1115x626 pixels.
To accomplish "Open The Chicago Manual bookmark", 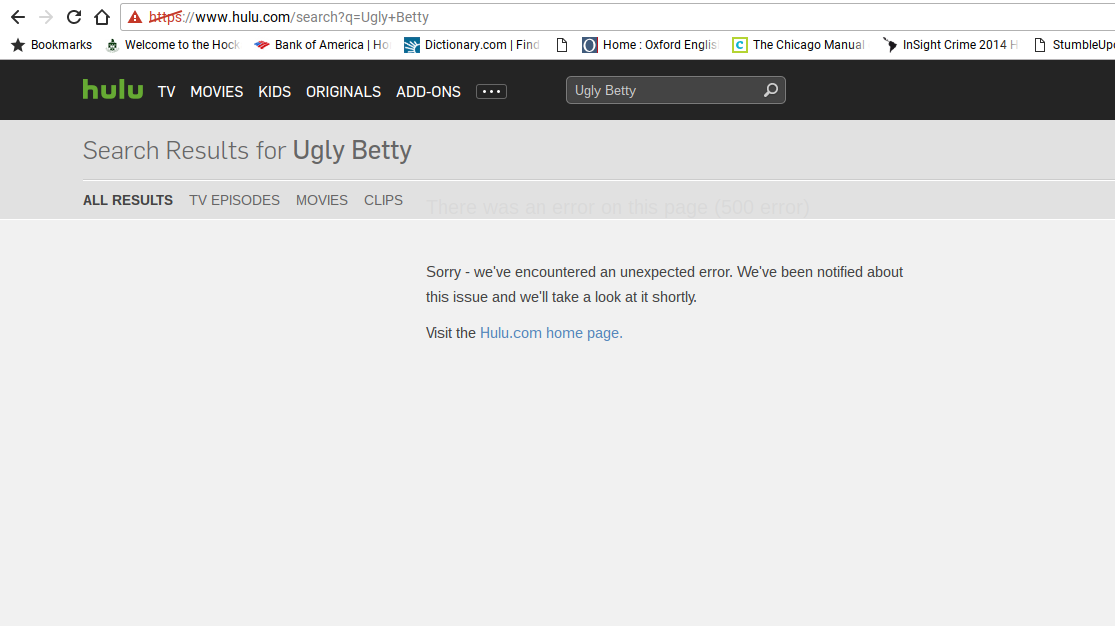I will coord(799,45).
